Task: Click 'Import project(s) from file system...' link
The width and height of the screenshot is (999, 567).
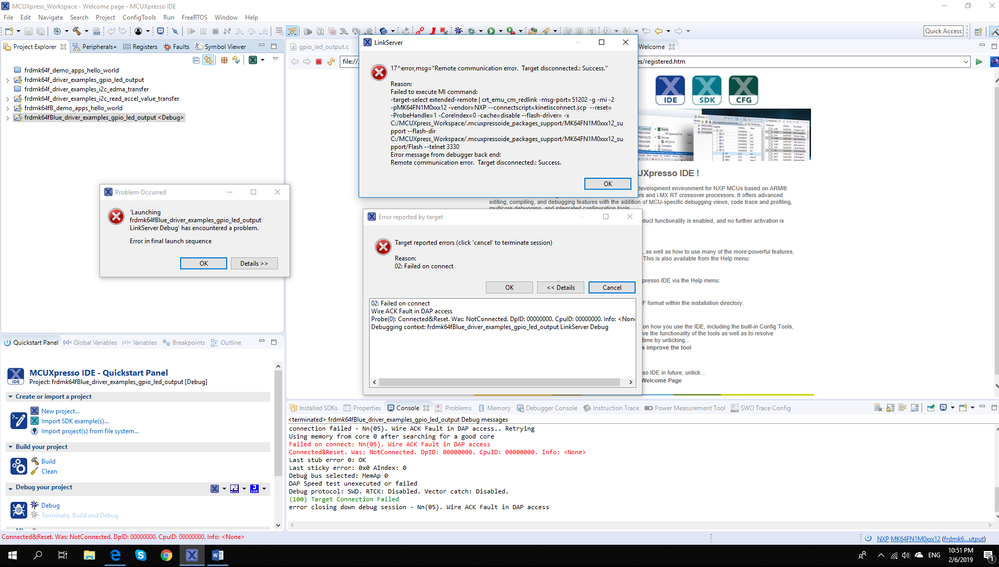Action: coord(90,431)
